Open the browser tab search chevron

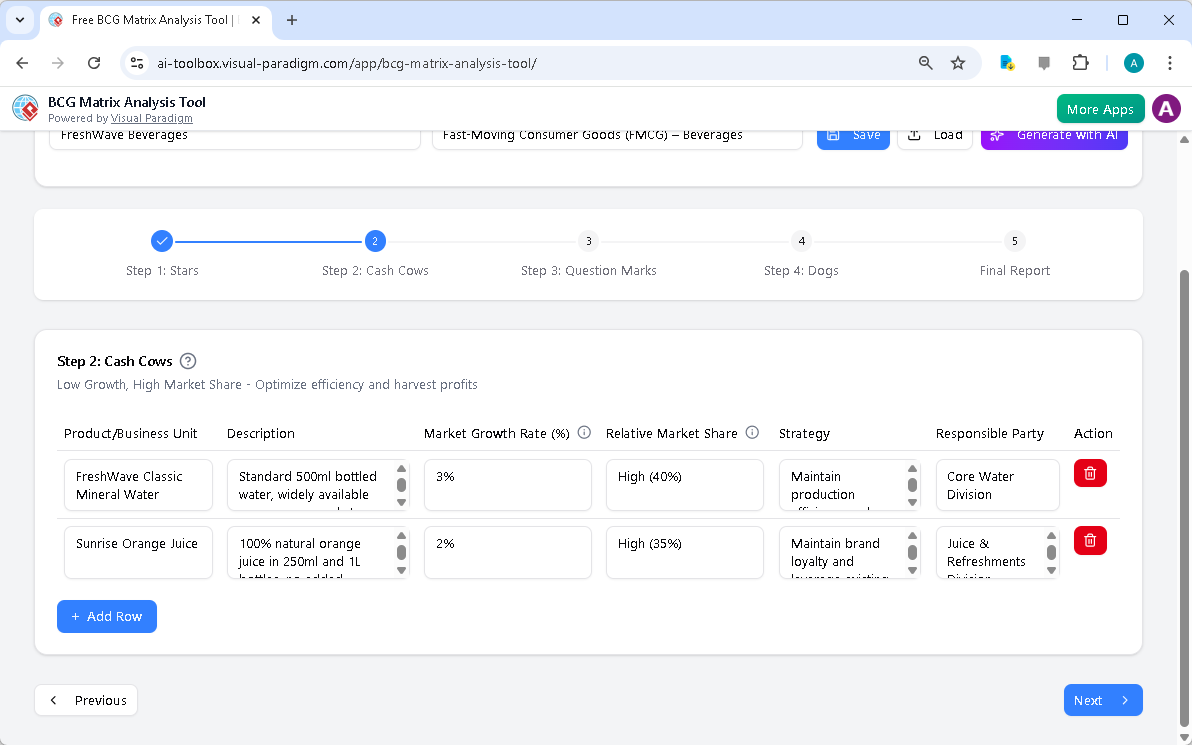coord(20,20)
